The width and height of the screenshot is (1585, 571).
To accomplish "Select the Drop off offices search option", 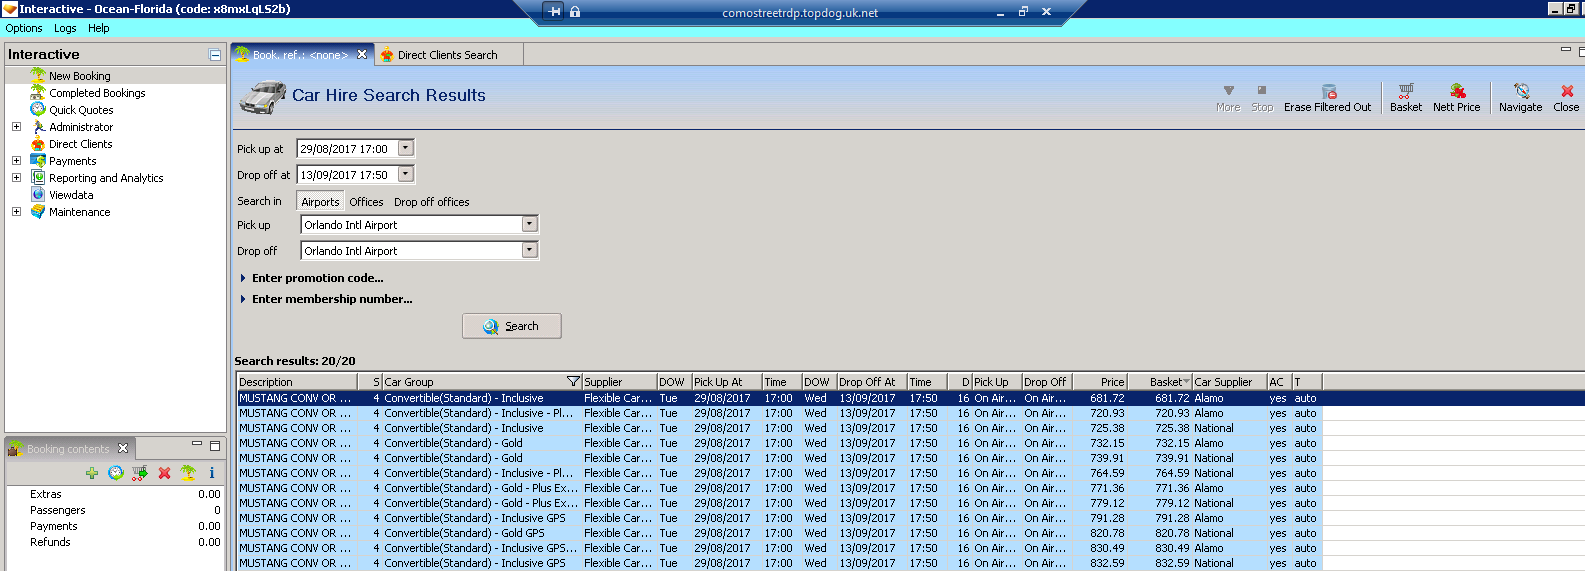I will (432, 201).
